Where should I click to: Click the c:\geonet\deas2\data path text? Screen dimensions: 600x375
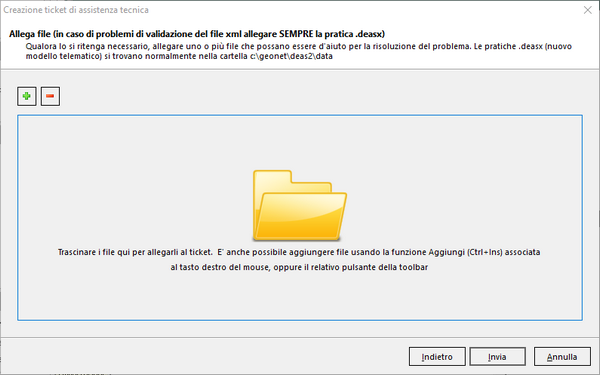pyautogui.click(x=291, y=56)
